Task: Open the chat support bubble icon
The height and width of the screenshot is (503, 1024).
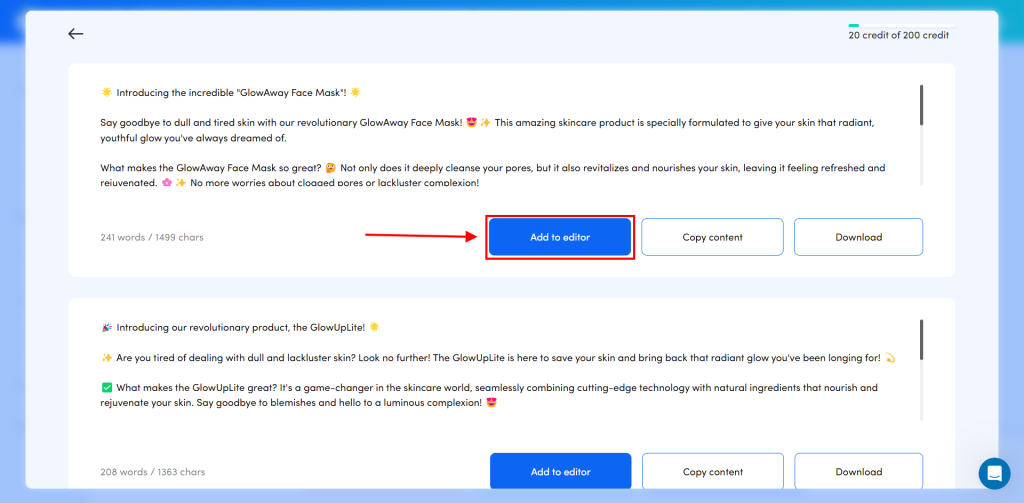Action: coord(994,473)
